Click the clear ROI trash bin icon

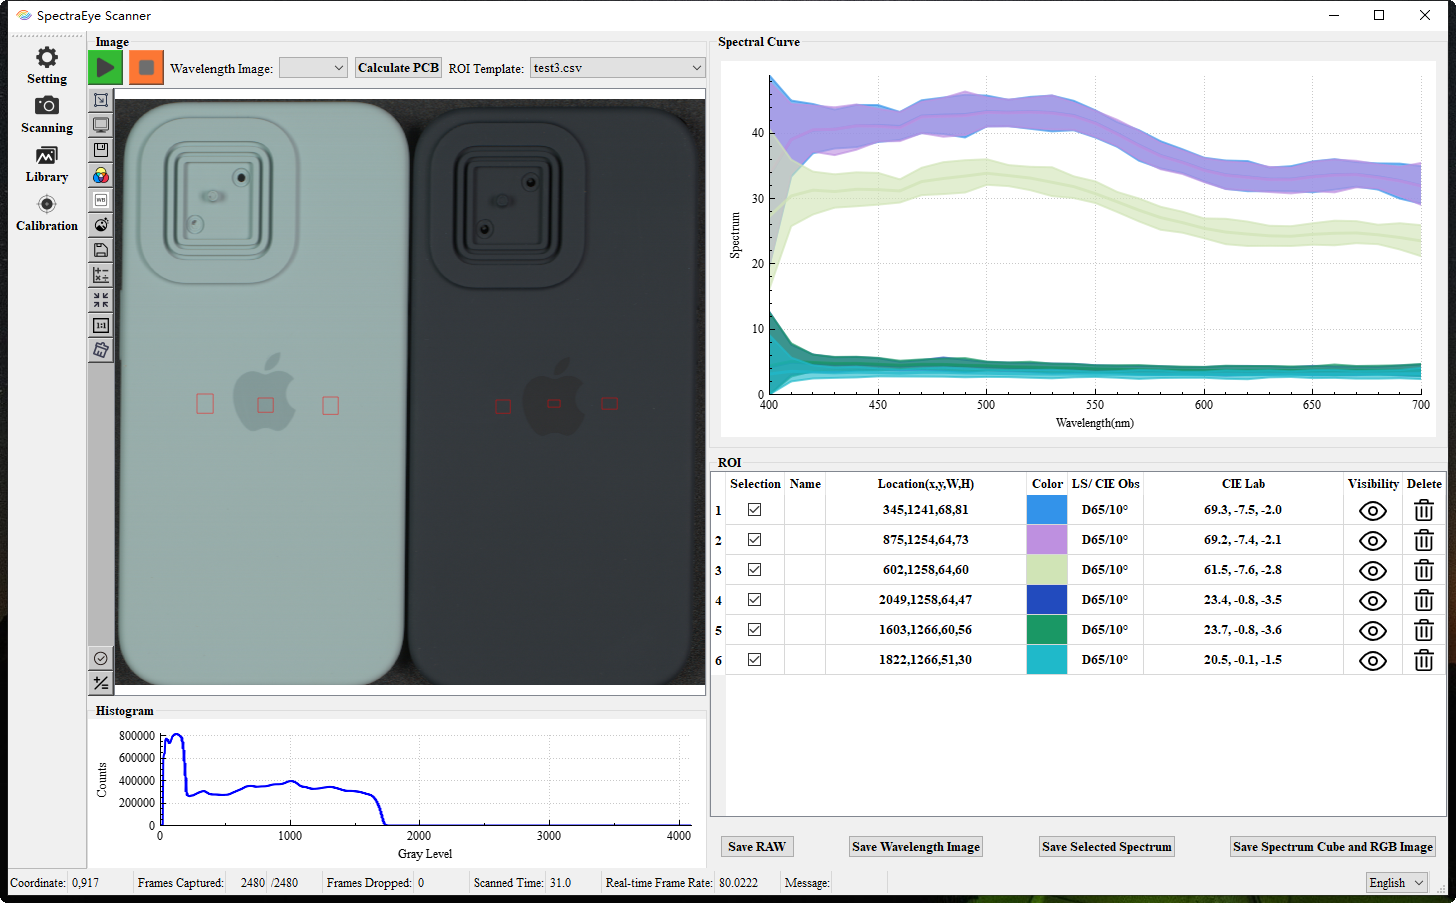tap(101, 350)
